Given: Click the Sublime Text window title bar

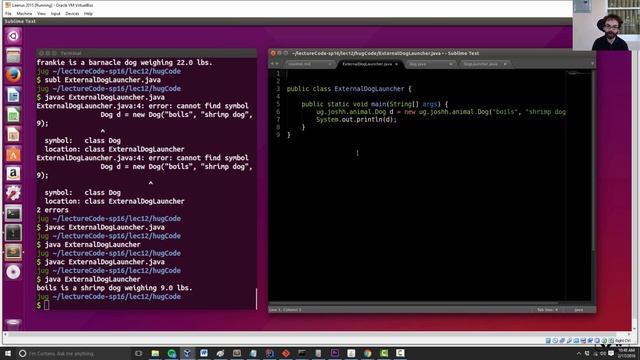Looking at the screenshot, I should (432, 53).
